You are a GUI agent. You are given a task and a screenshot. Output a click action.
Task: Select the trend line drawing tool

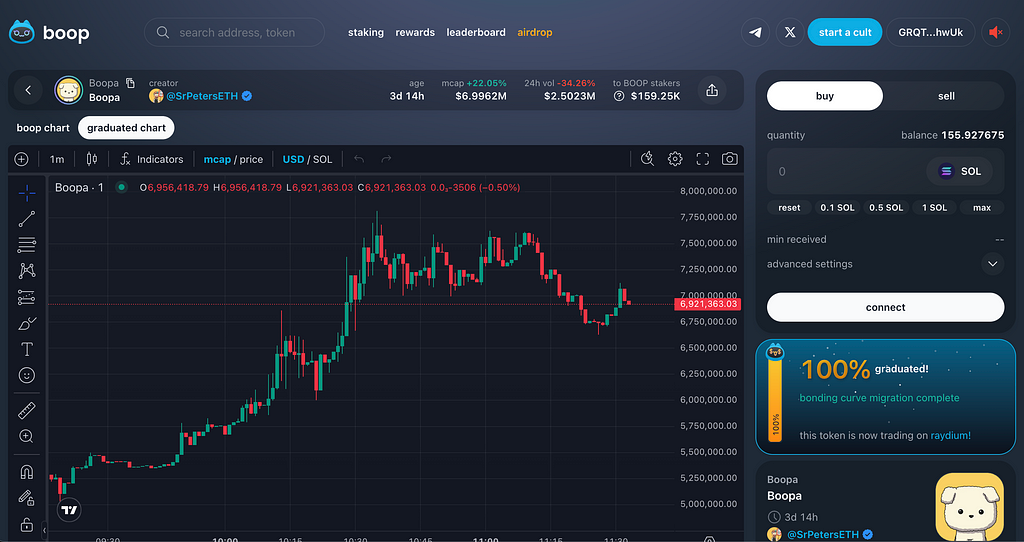[27, 219]
